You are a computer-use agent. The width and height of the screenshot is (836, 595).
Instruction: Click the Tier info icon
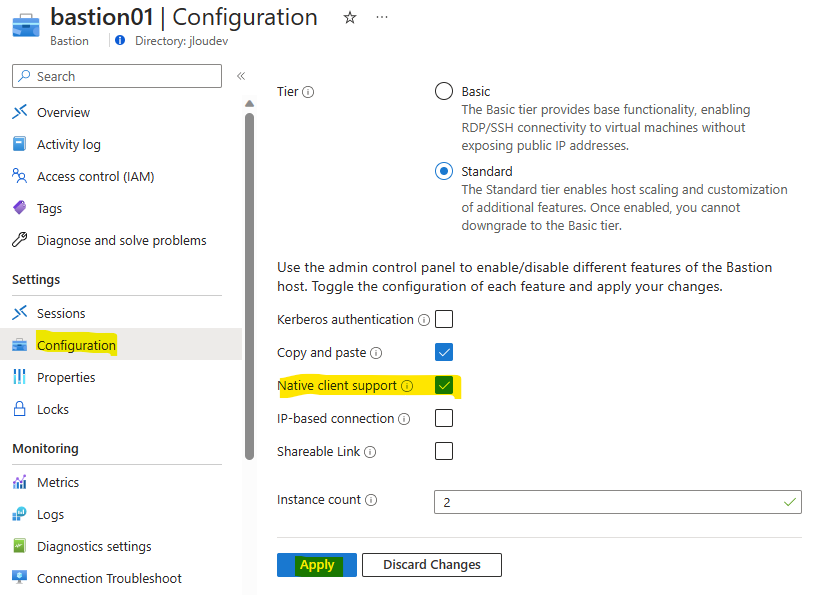pos(308,92)
